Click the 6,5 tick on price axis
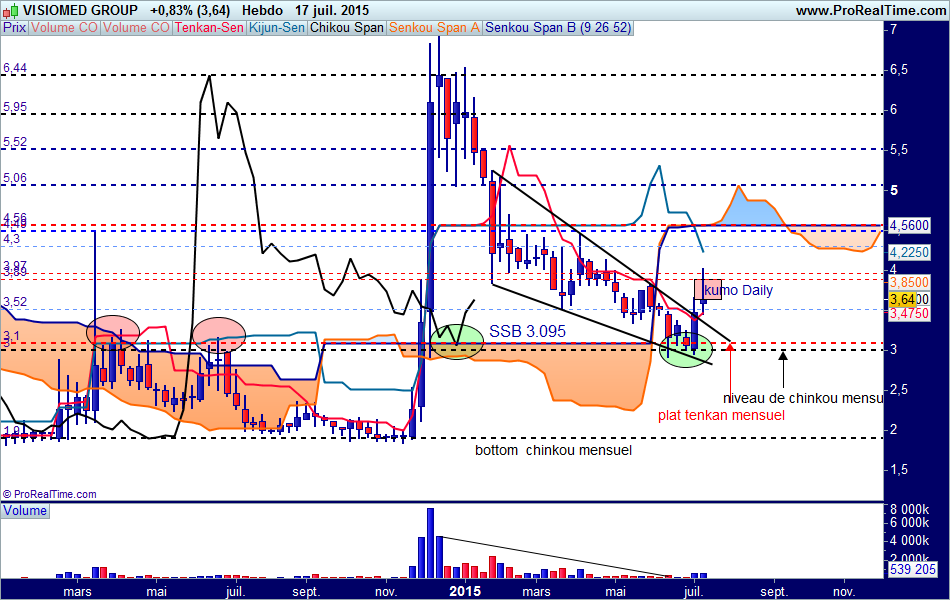This screenshot has width=950, height=600. [x=899, y=70]
